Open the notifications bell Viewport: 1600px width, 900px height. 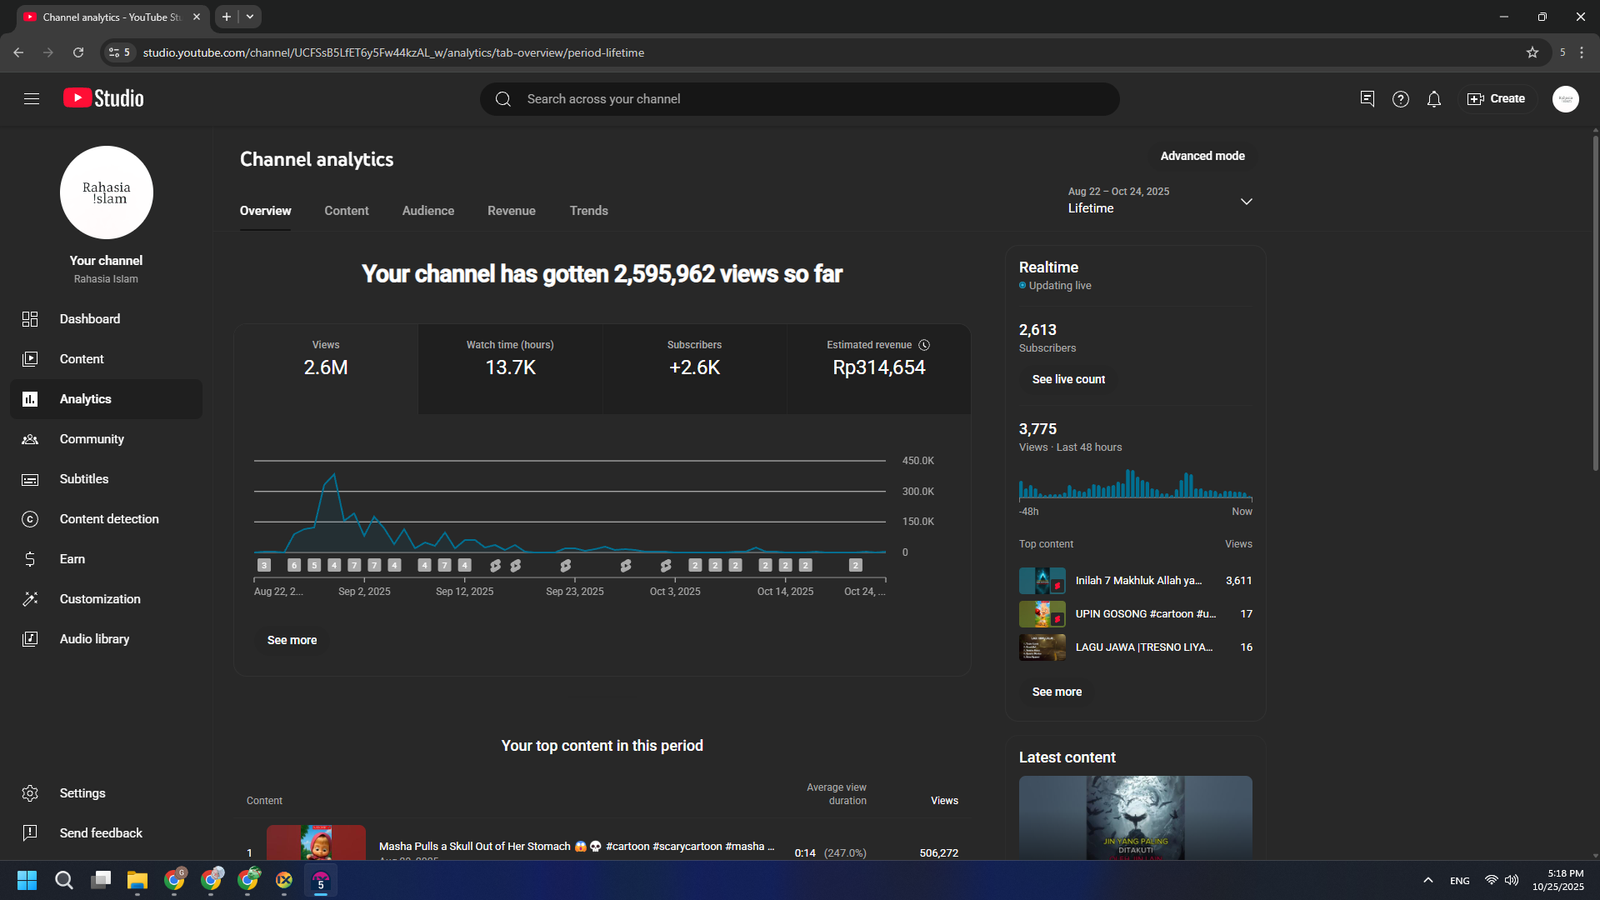click(1434, 99)
